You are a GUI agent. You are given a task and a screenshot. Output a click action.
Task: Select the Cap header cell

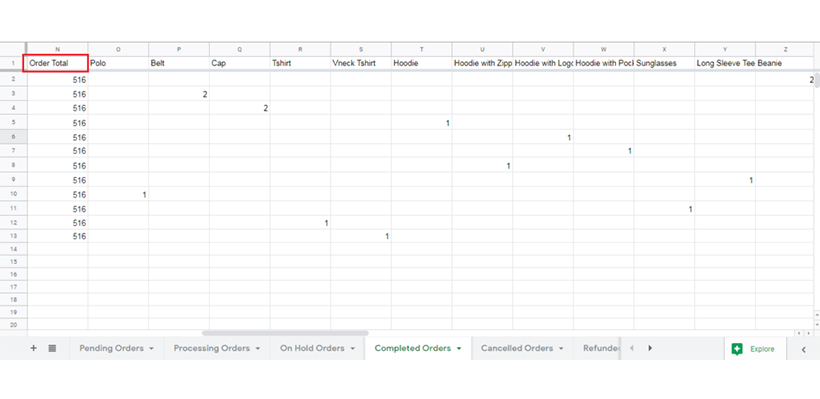(240, 63)
